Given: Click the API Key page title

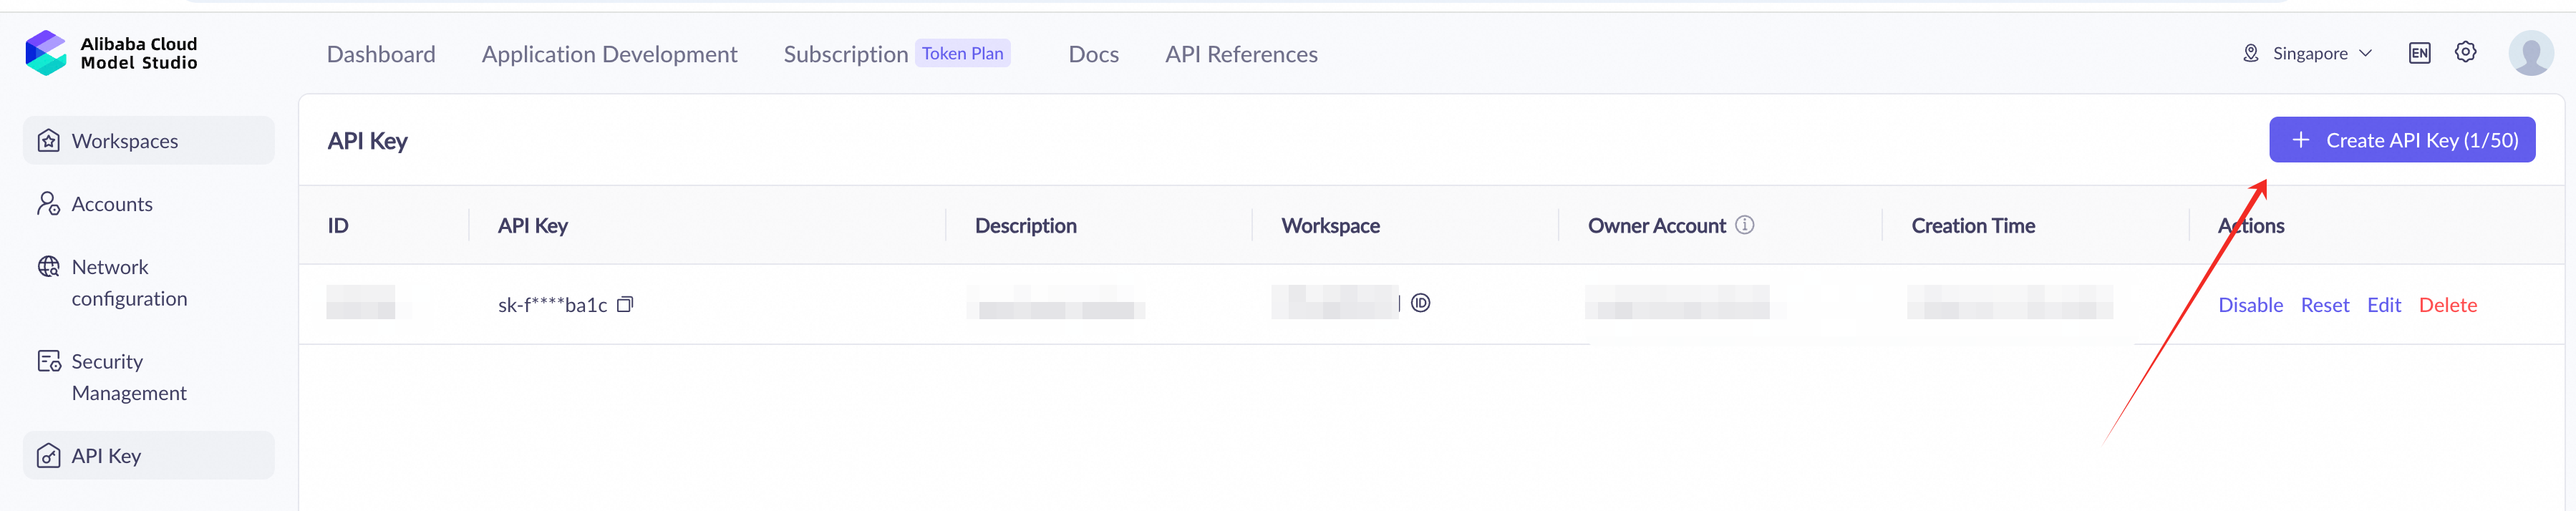Looking at the screenshot, I should click(x=367, y=141).
